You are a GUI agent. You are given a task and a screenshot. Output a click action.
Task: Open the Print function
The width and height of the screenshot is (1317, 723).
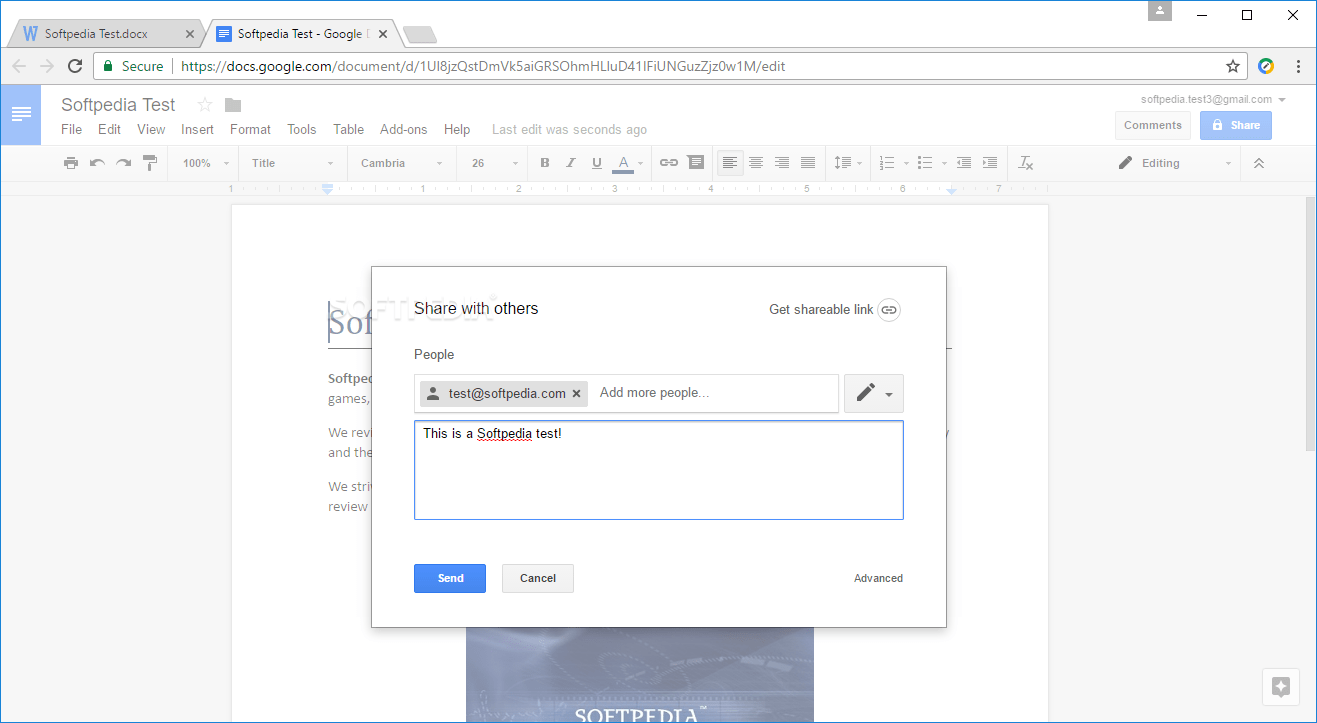click(x=71, y=163)
